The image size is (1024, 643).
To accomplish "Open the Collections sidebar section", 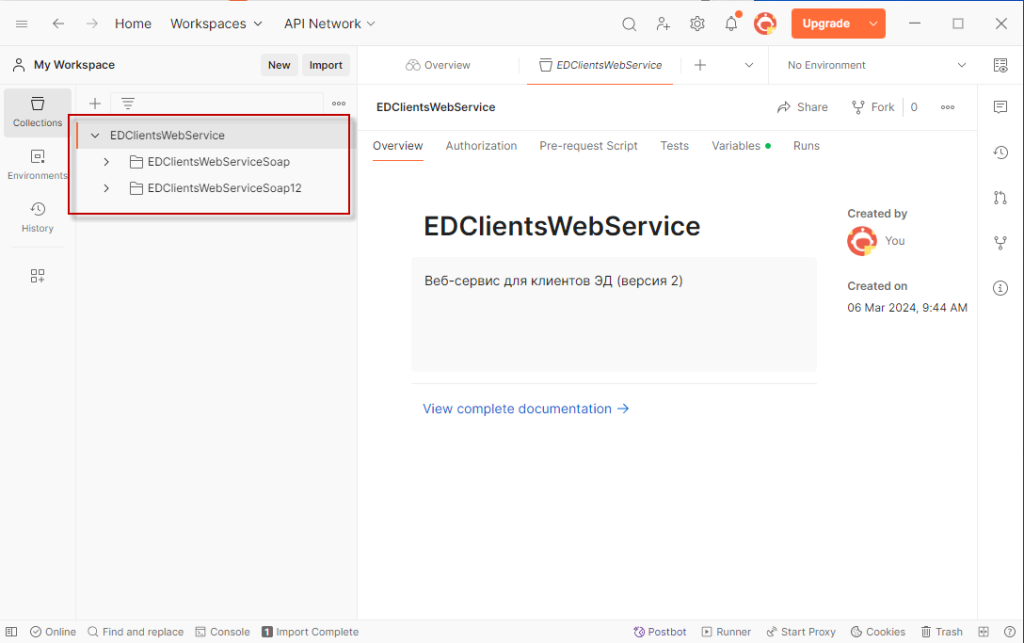I will pos(37,112).
